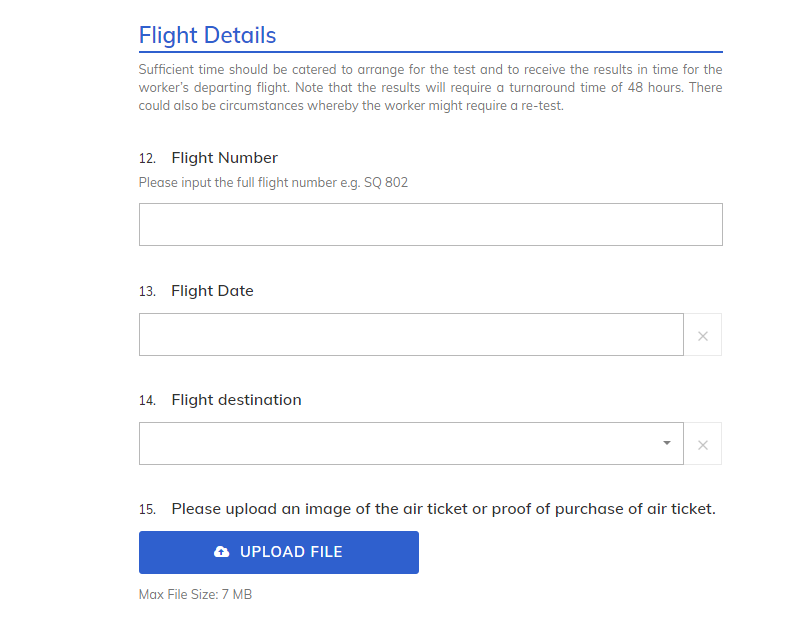Image resolution: width=805 pixels, height=622 pixels.
Task: Open the Flight Date input field
Action: tap(410, 335)
